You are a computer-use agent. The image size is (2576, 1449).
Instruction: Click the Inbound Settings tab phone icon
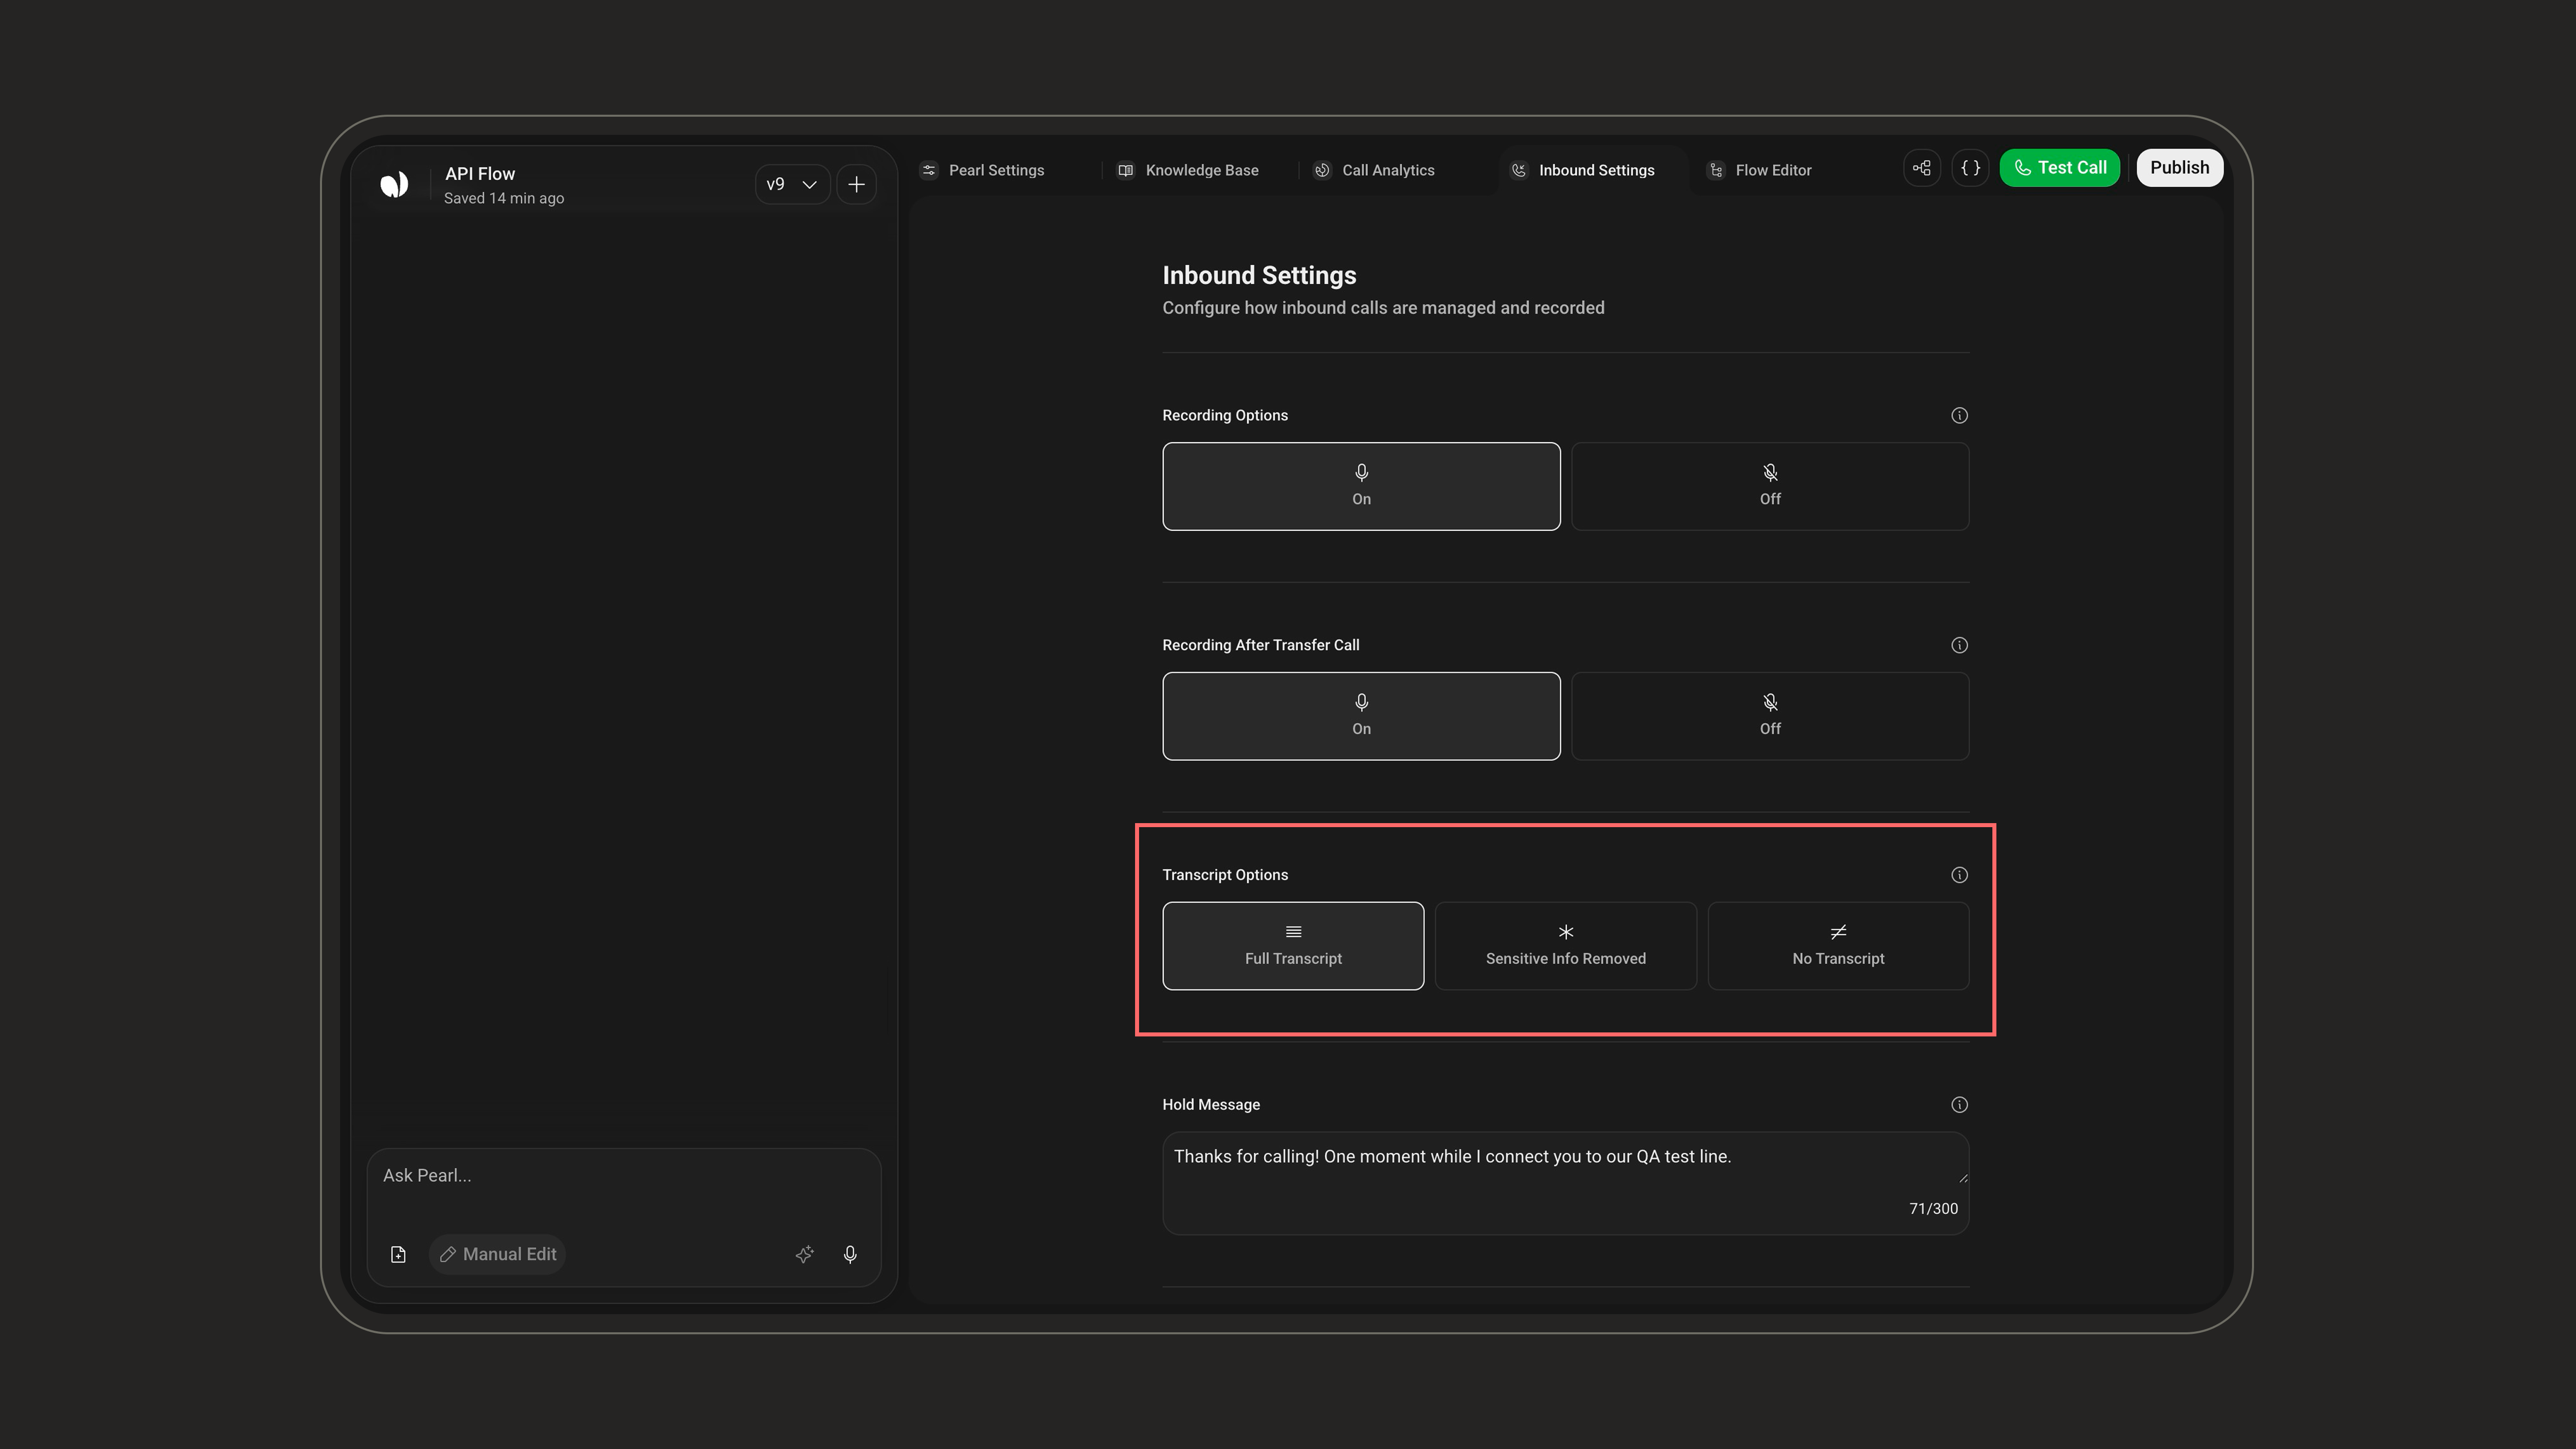pyautogui.click(x=1519, y=170)
